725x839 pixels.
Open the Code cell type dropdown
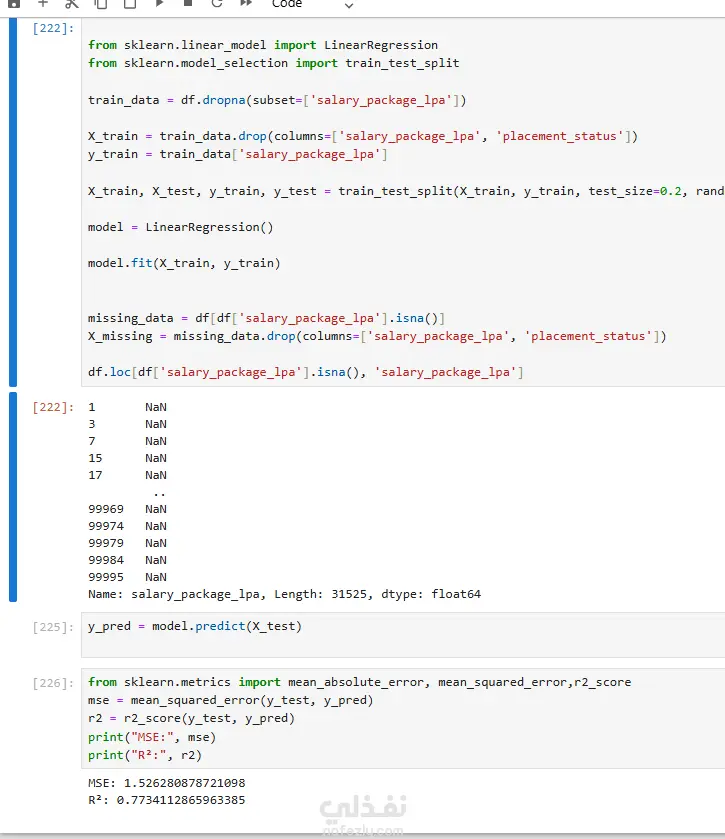312,4
